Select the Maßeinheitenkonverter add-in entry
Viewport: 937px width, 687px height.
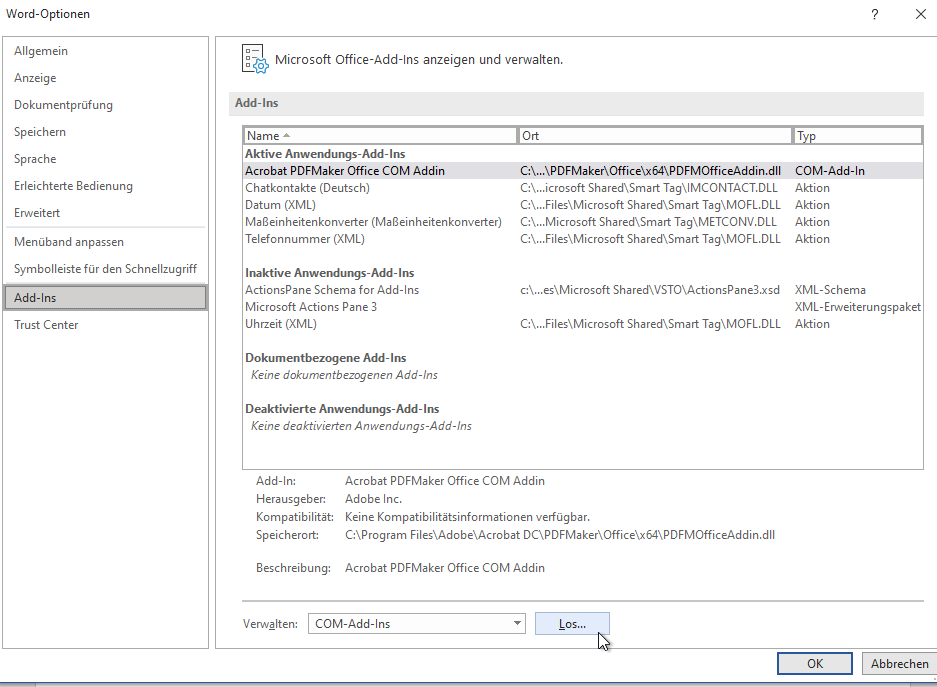373,222
